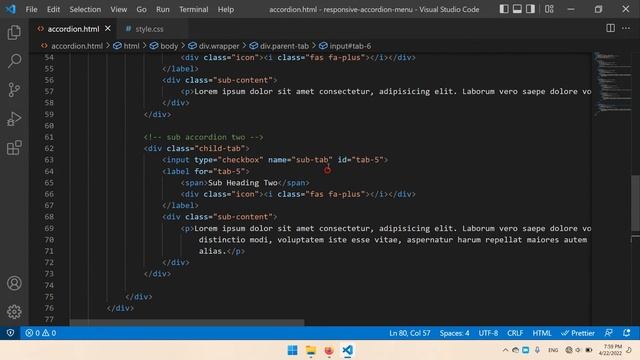640x360 pixels.
Task: Open the Edit menu
Action: coord(53,9)
